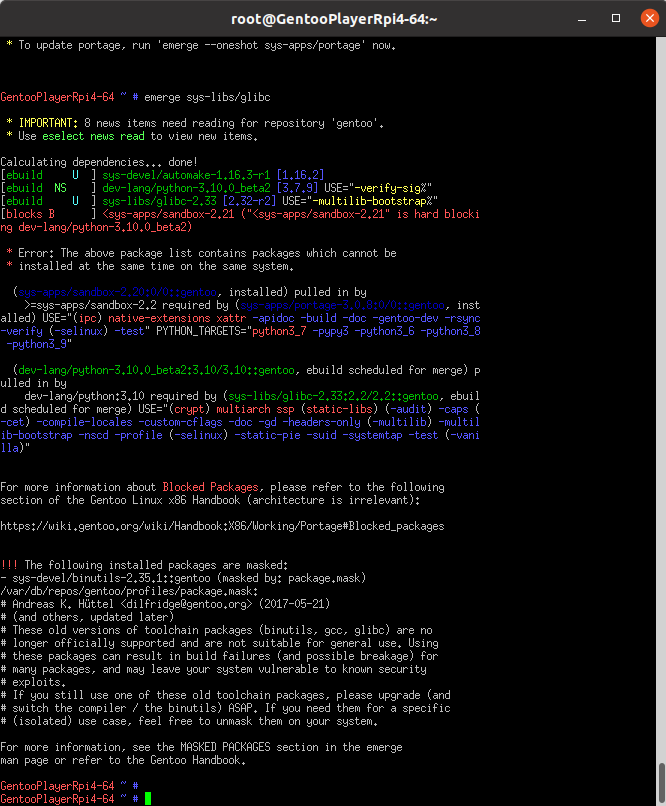Click '[1.16.2]' old version text
666x806 pixels.
(300, 175)
